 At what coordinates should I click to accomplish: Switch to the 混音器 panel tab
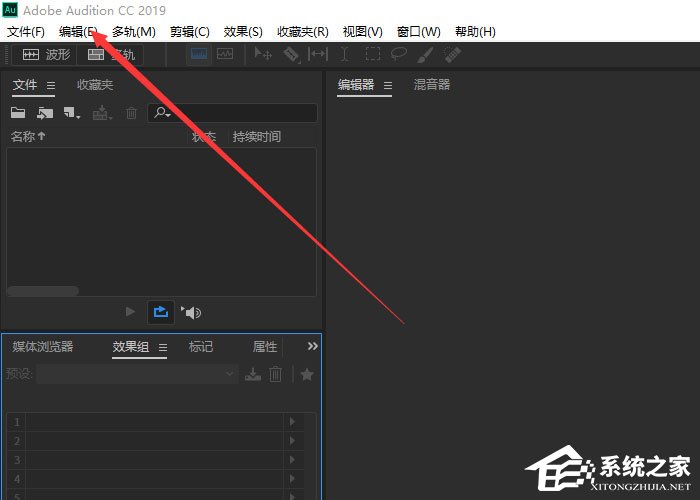pyautogui.click(x=432, y=85)
